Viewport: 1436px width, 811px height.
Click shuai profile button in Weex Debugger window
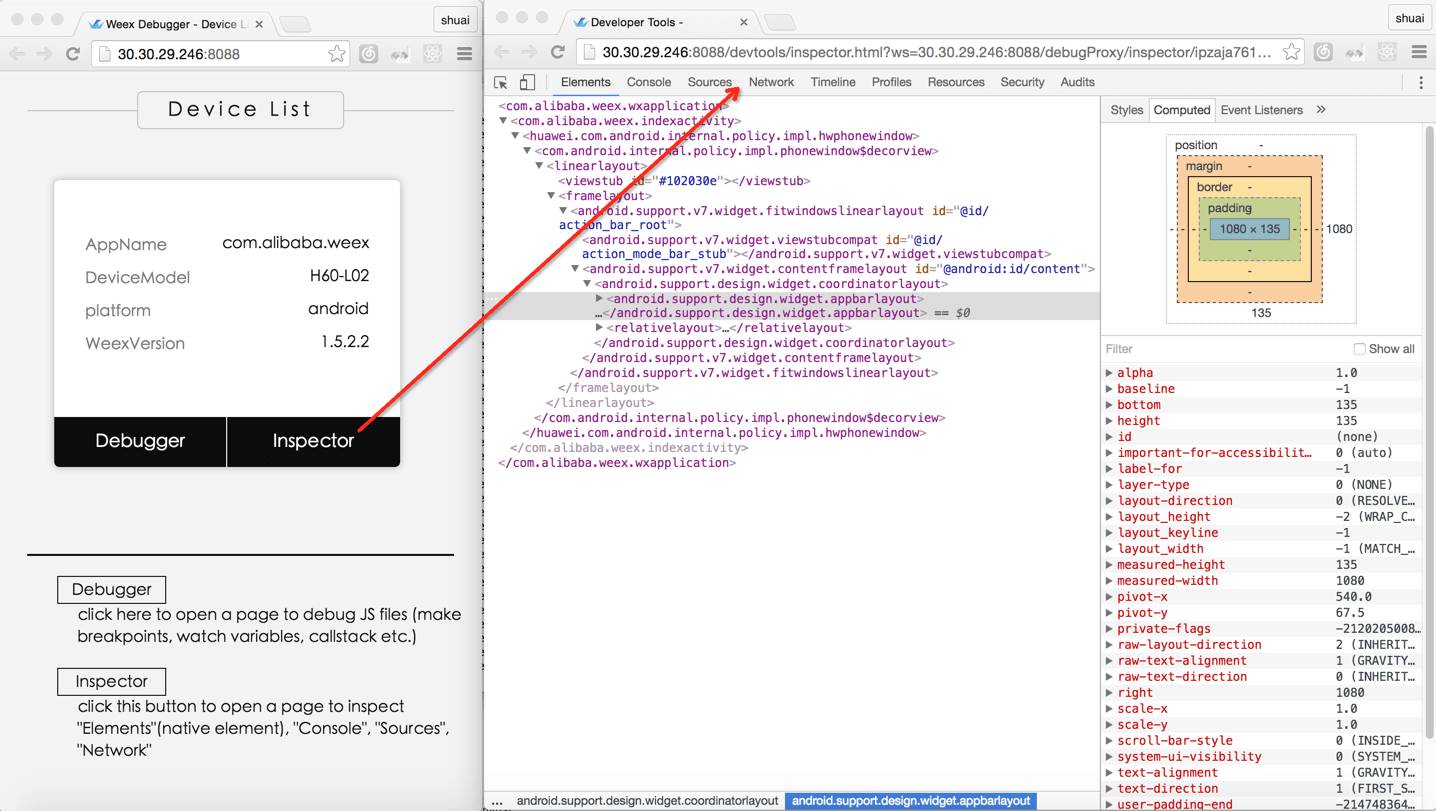(455, 20)
